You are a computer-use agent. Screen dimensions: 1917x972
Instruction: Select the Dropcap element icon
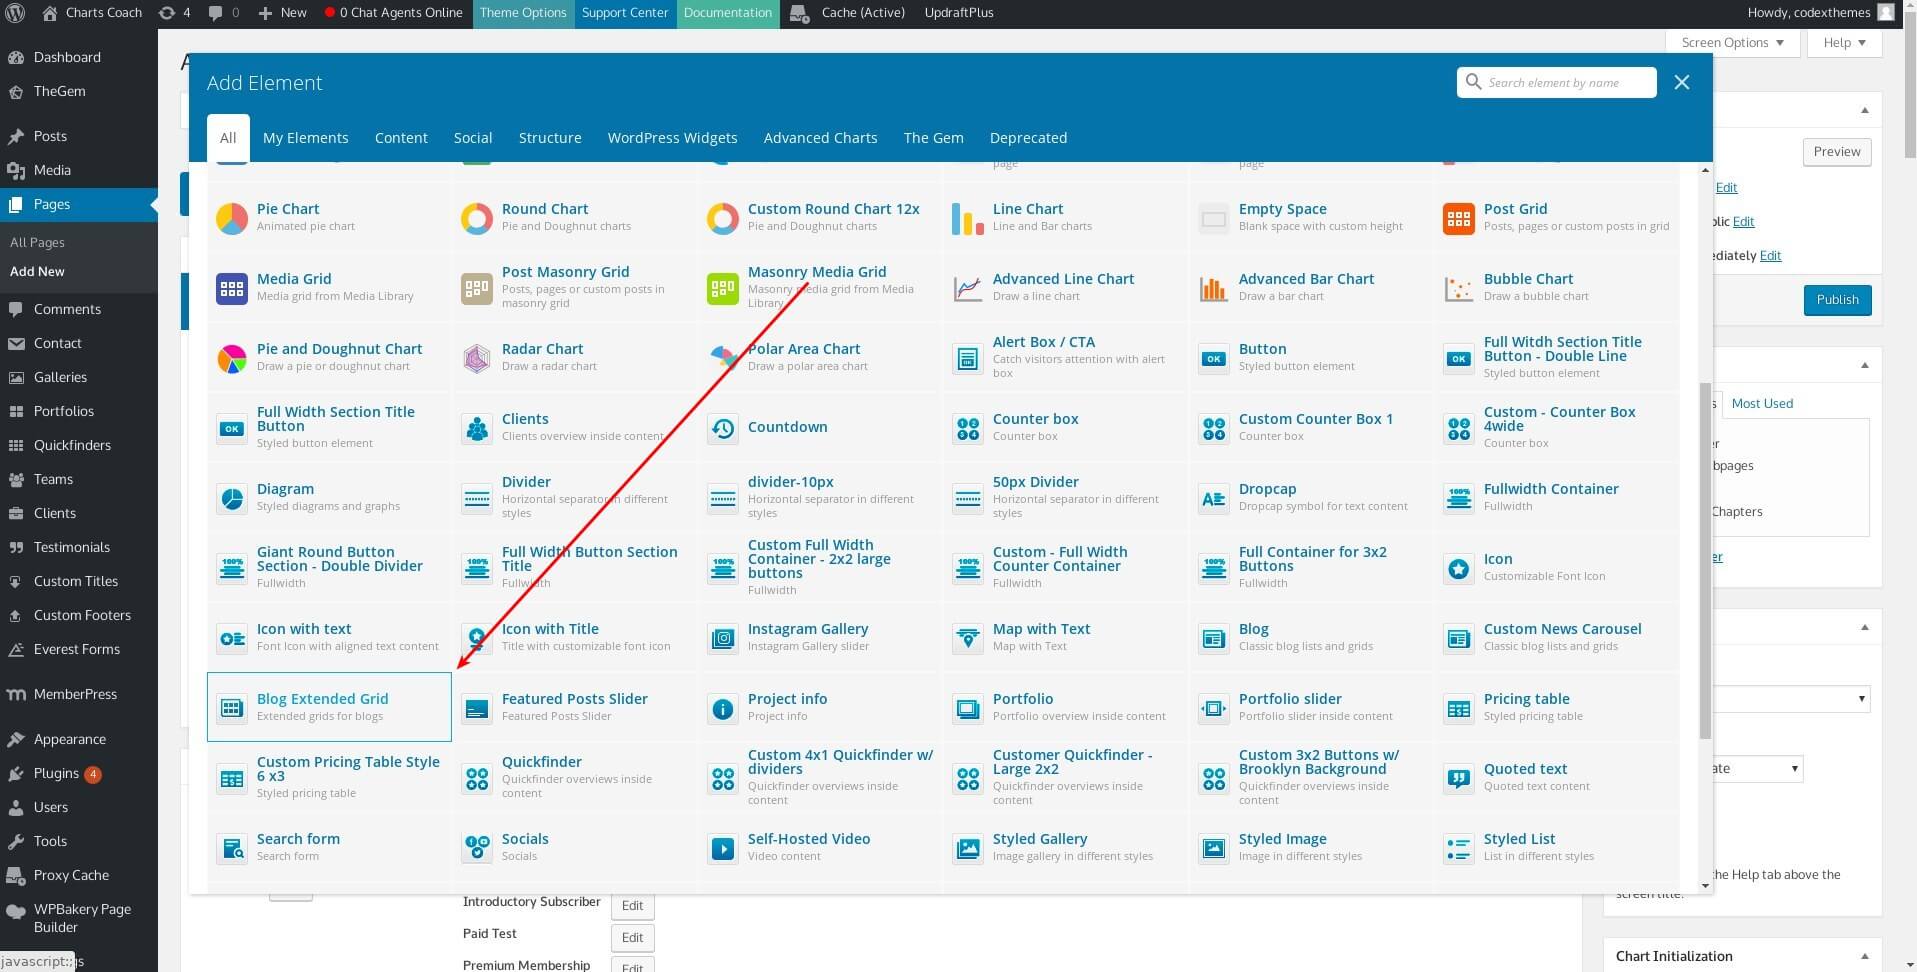click(1214, 498)
